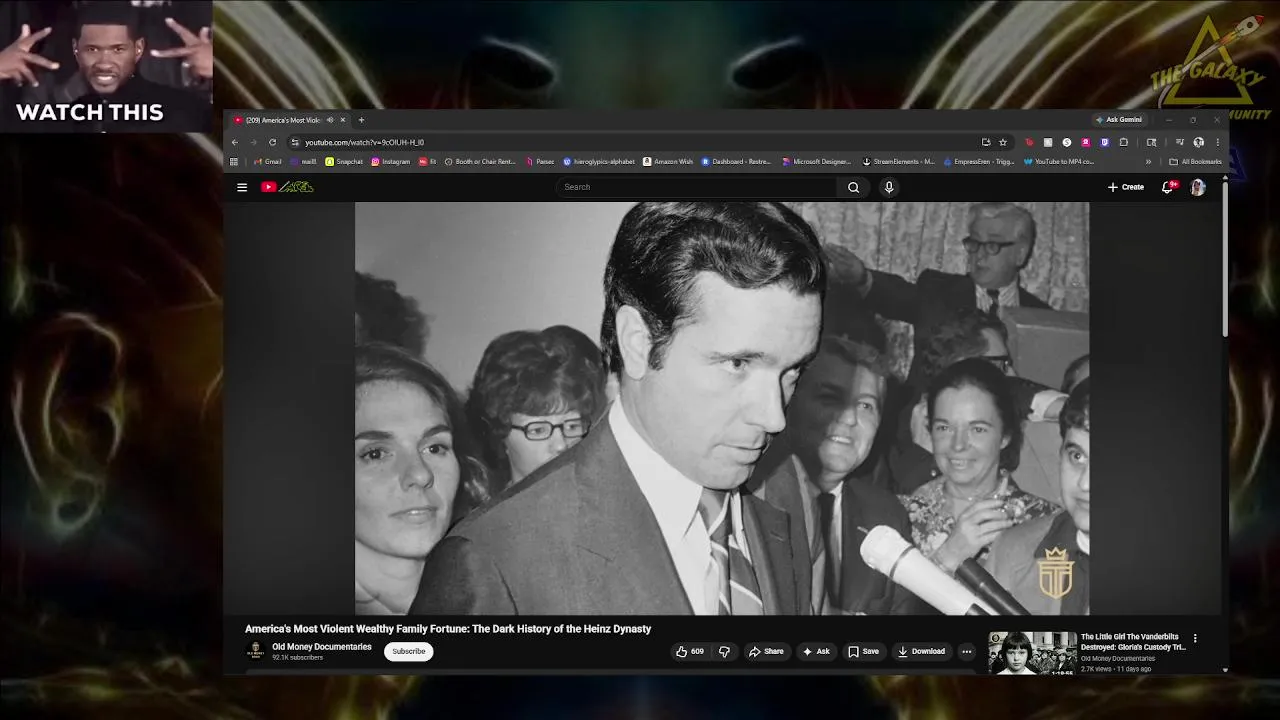1280x720 pixels.
Task: Open the Microsoft Designer bookmark
Action: click(x=816, y=161)
